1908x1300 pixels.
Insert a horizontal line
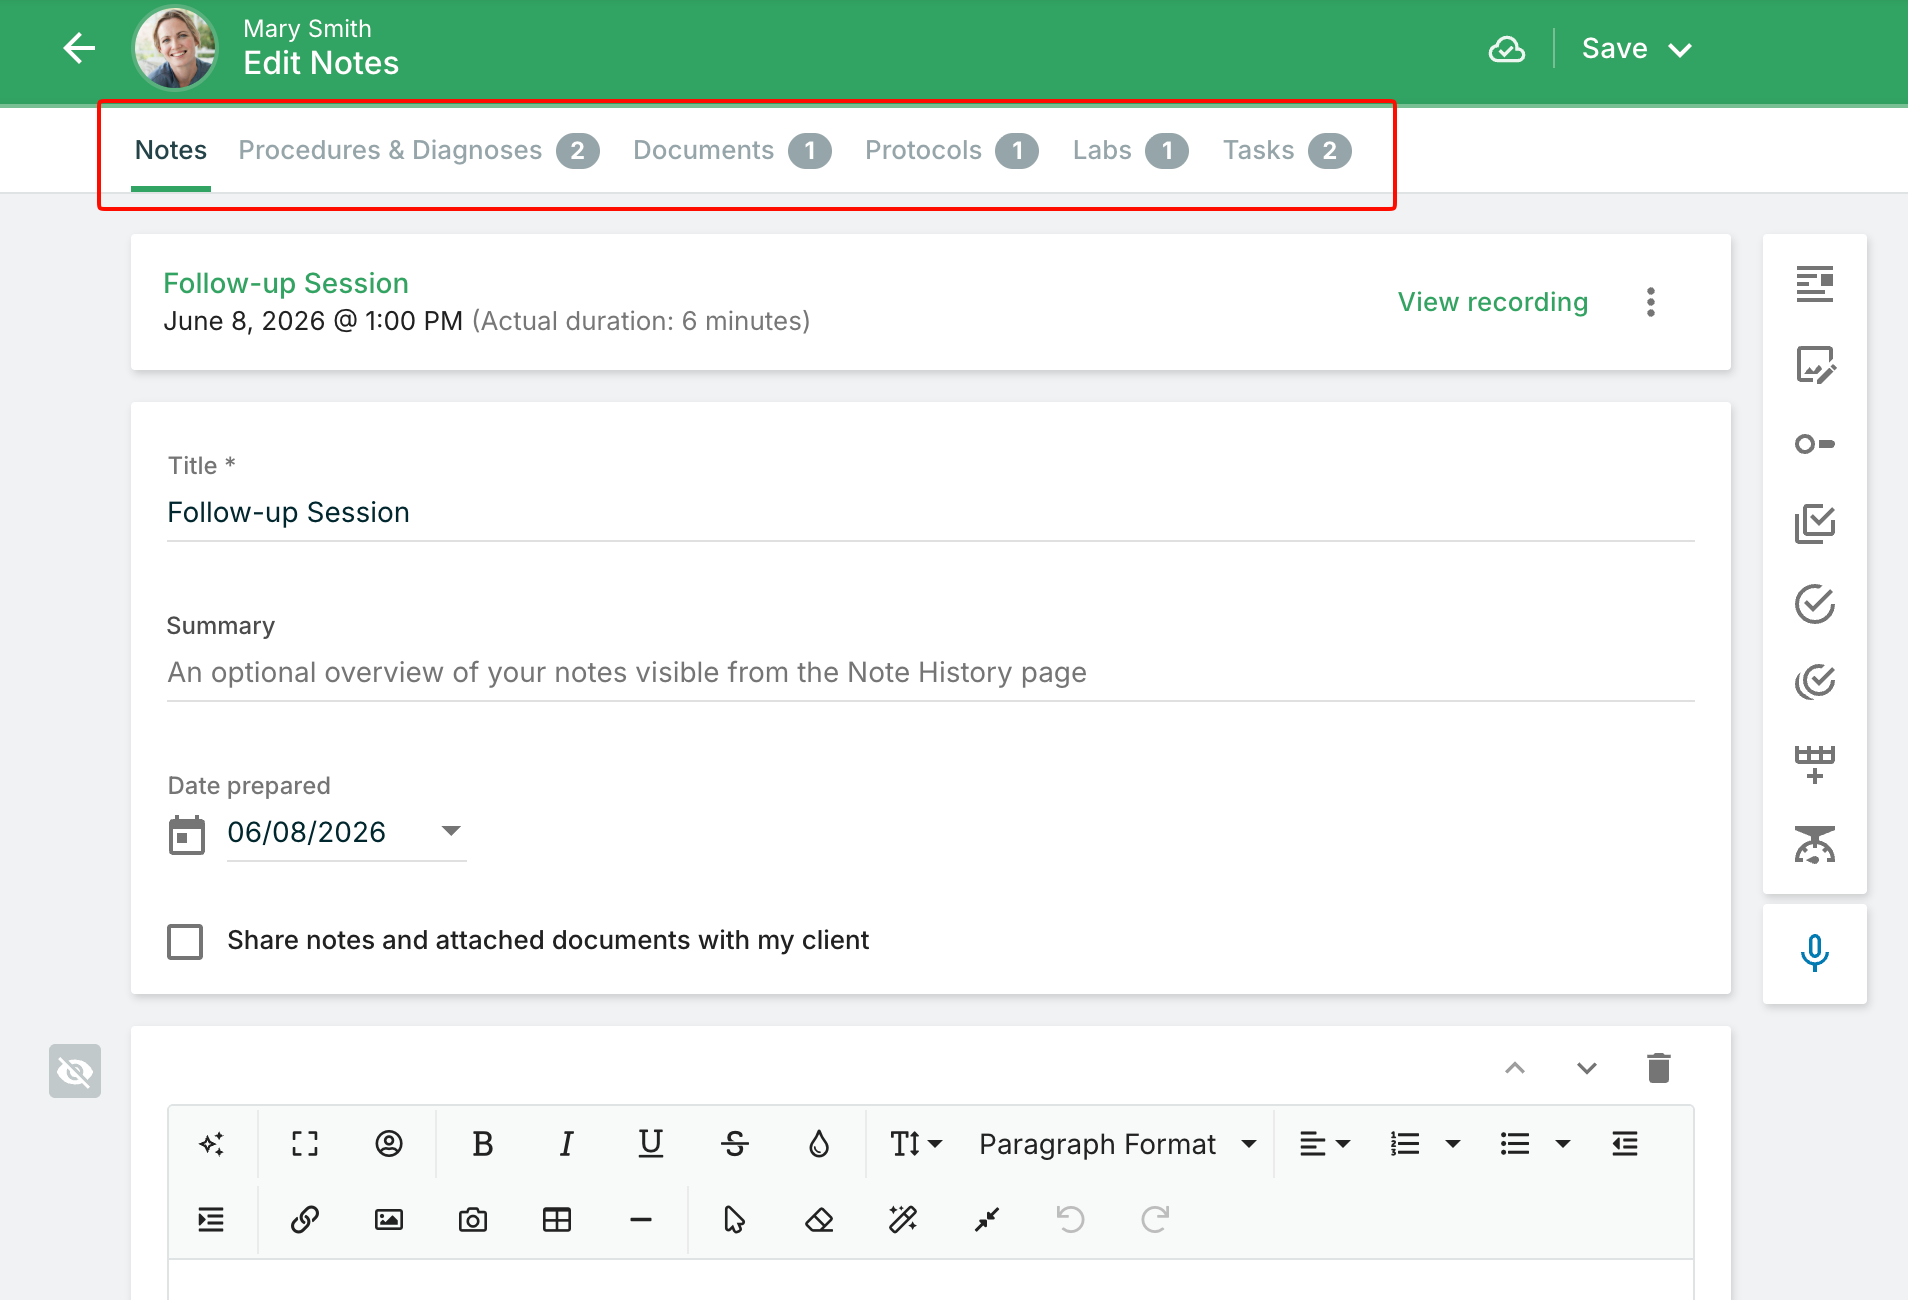click(641, 1220)
